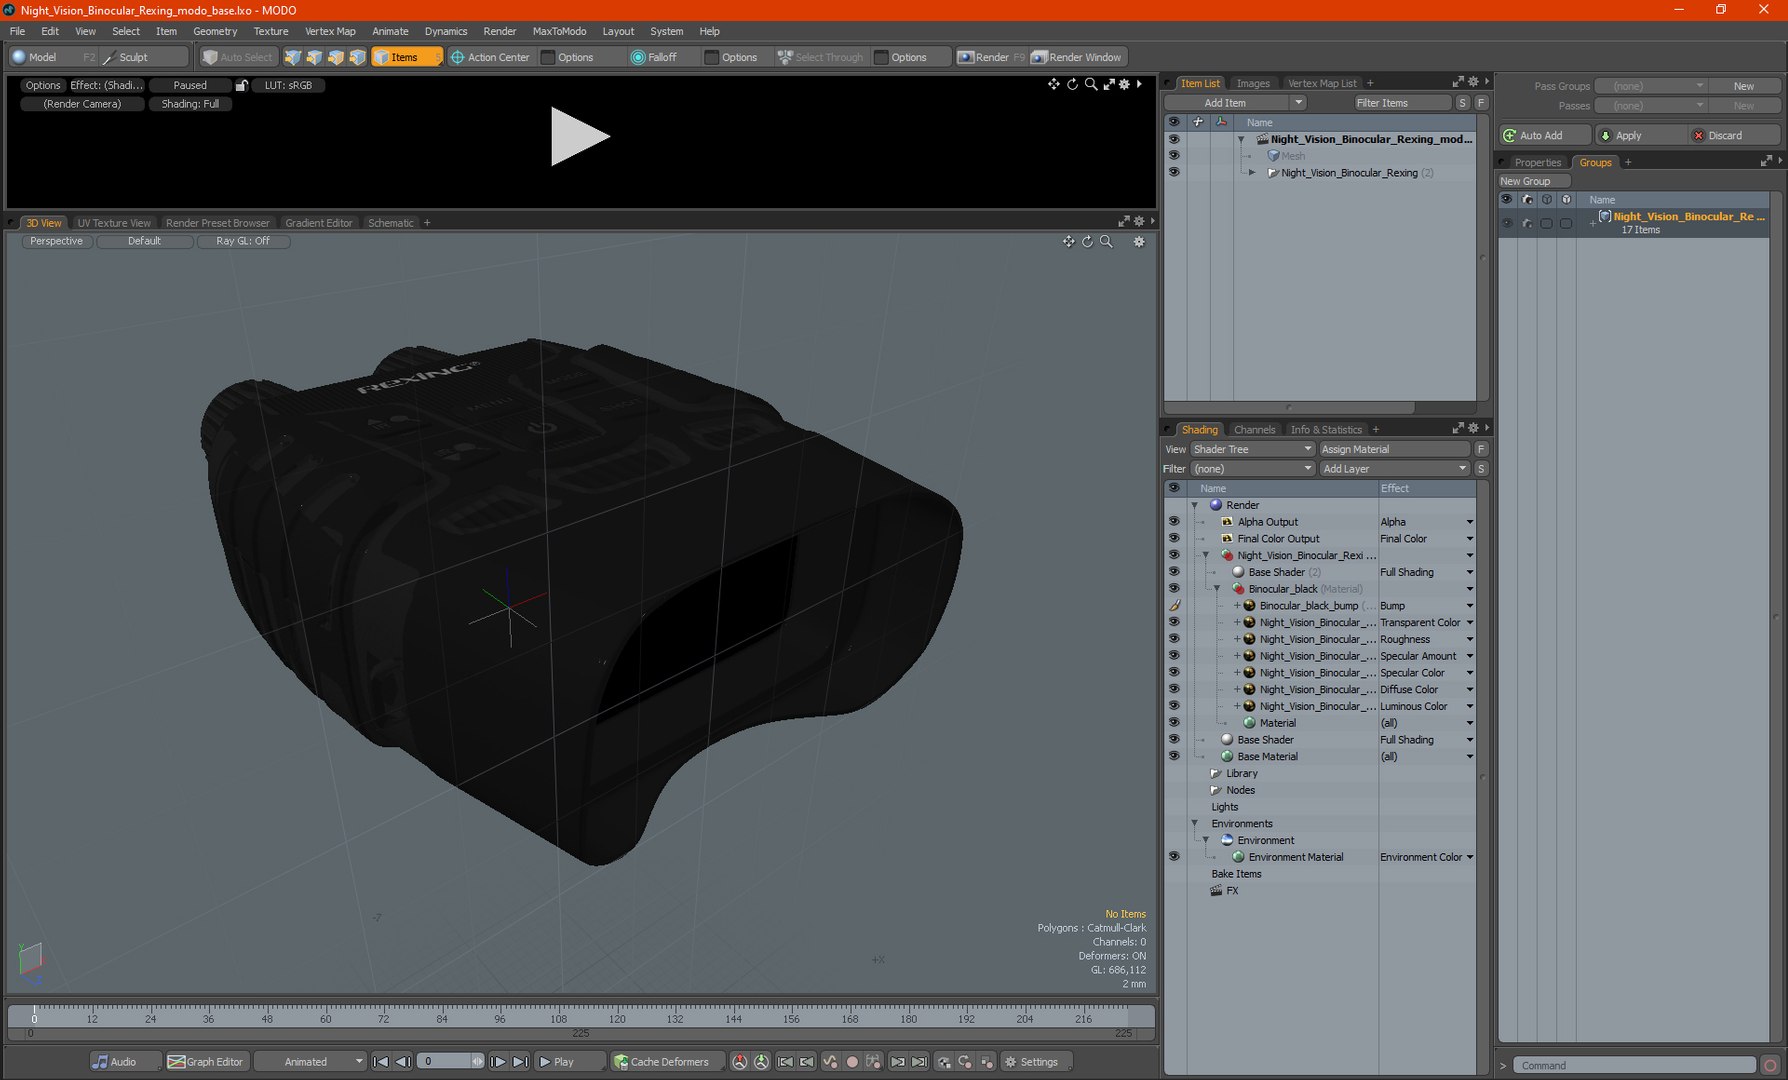Open the Add Layer dropdown
The image size is (1788, 1080).
[x=1394, y=469]
